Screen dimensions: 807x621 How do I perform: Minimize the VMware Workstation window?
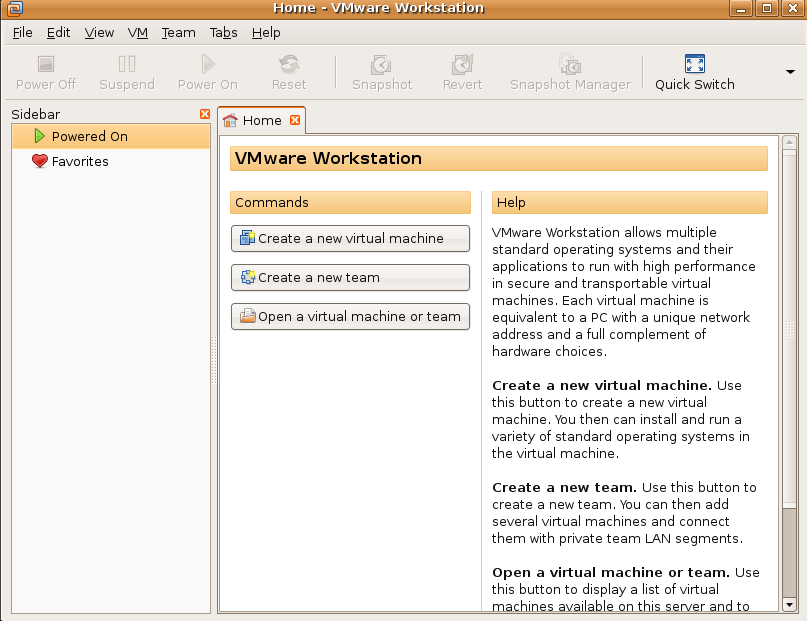pyautogui.click(x=741, y=8)
